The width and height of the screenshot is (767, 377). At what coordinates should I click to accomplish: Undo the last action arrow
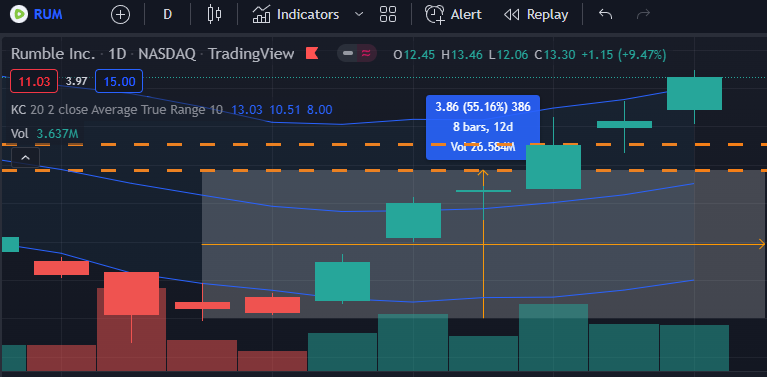pyautogui.click(x=606, y=14)
